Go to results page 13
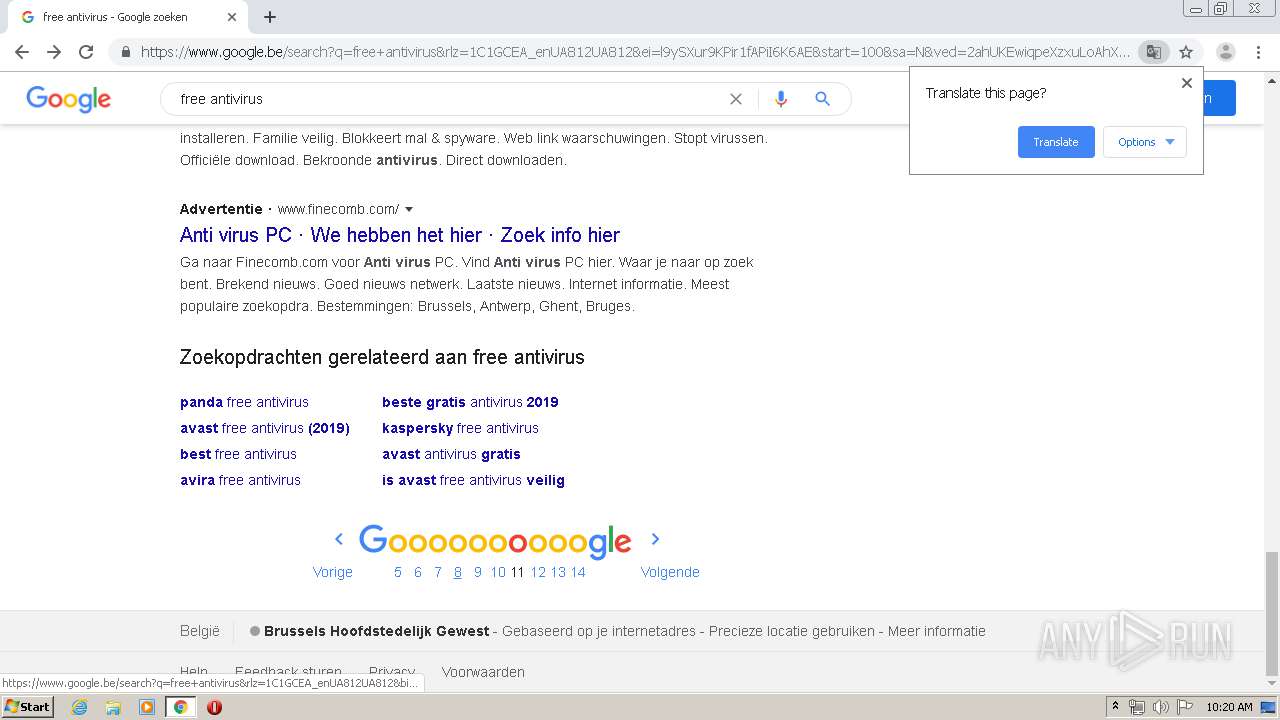1280x720 pixels. (558, 572)
